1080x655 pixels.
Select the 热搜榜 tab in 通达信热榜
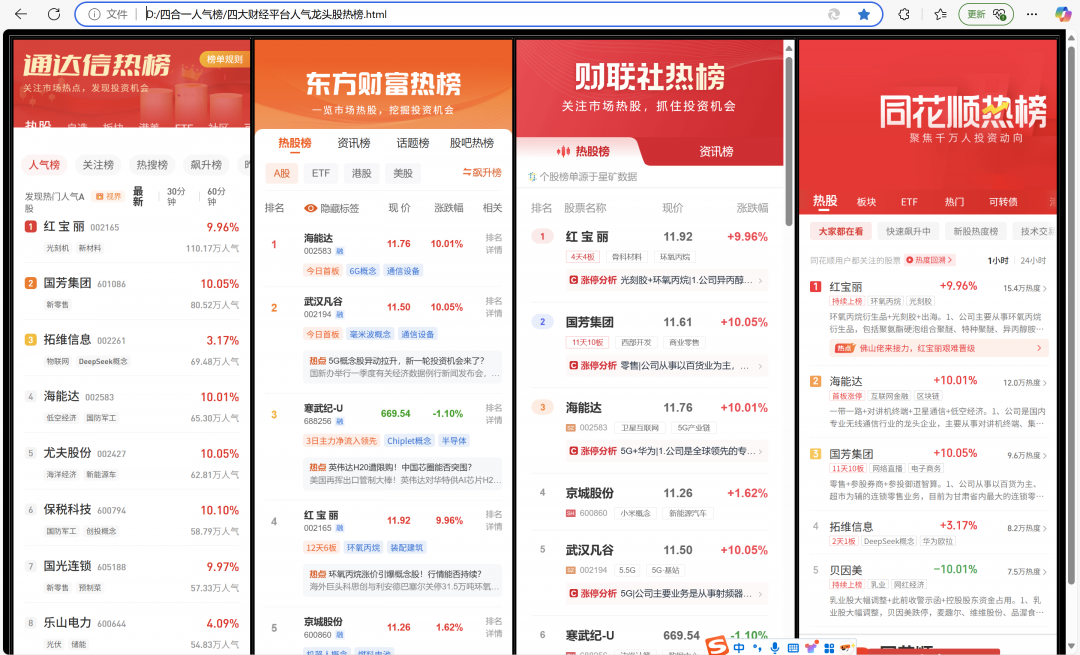coord(152,165)
